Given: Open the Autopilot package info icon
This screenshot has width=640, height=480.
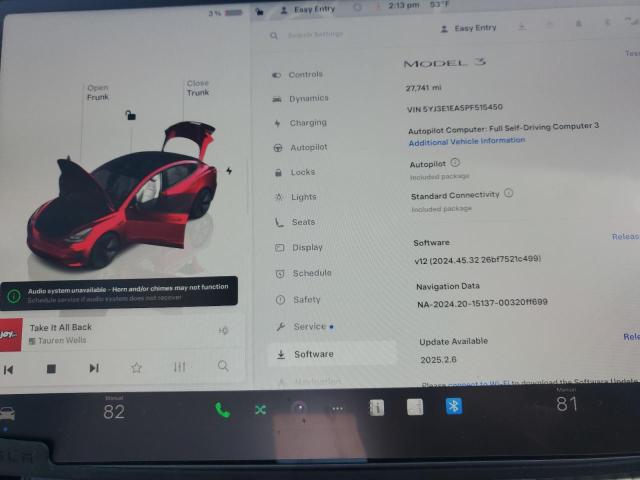Looking at the screenshot, I should point(455,163).
